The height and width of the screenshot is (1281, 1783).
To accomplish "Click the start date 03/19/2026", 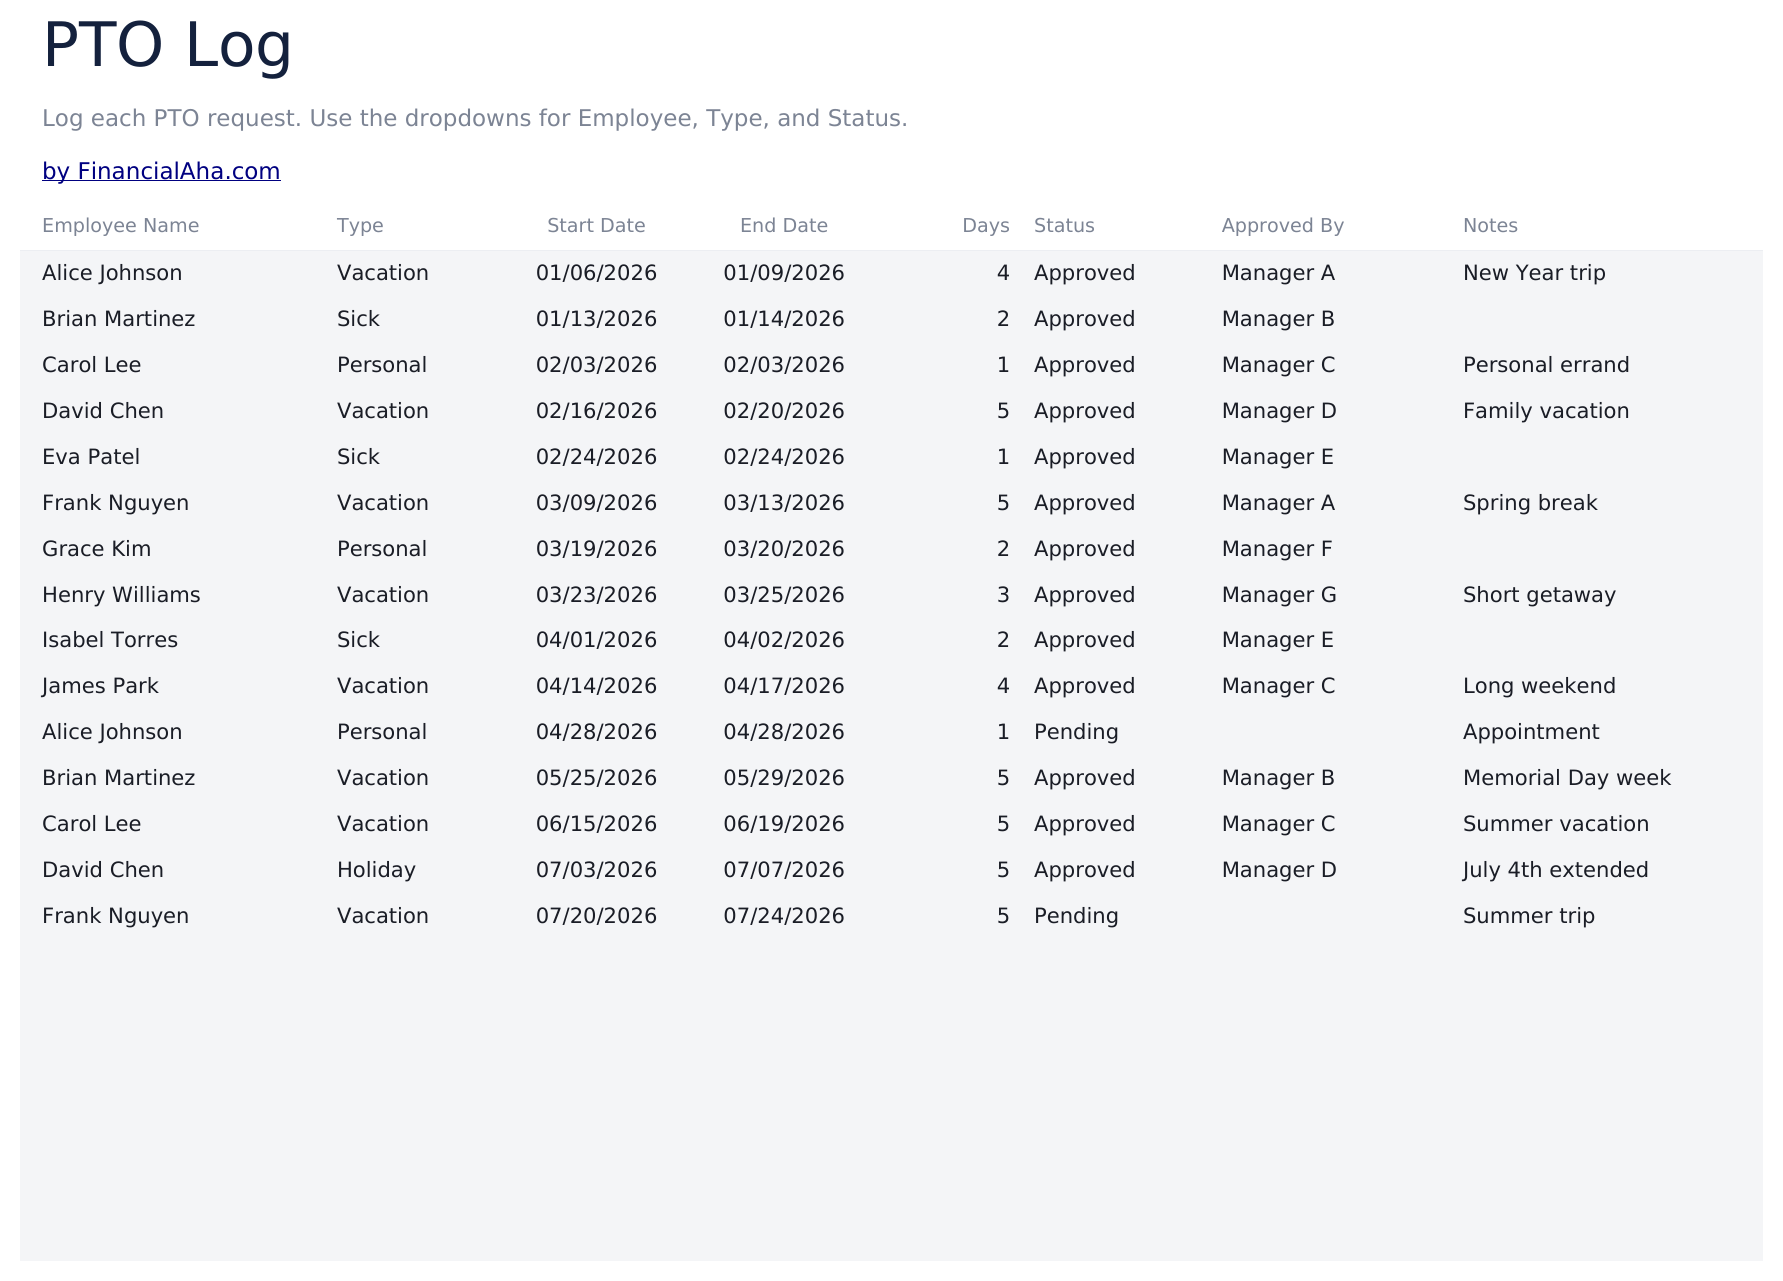I will tap(596, 549).
